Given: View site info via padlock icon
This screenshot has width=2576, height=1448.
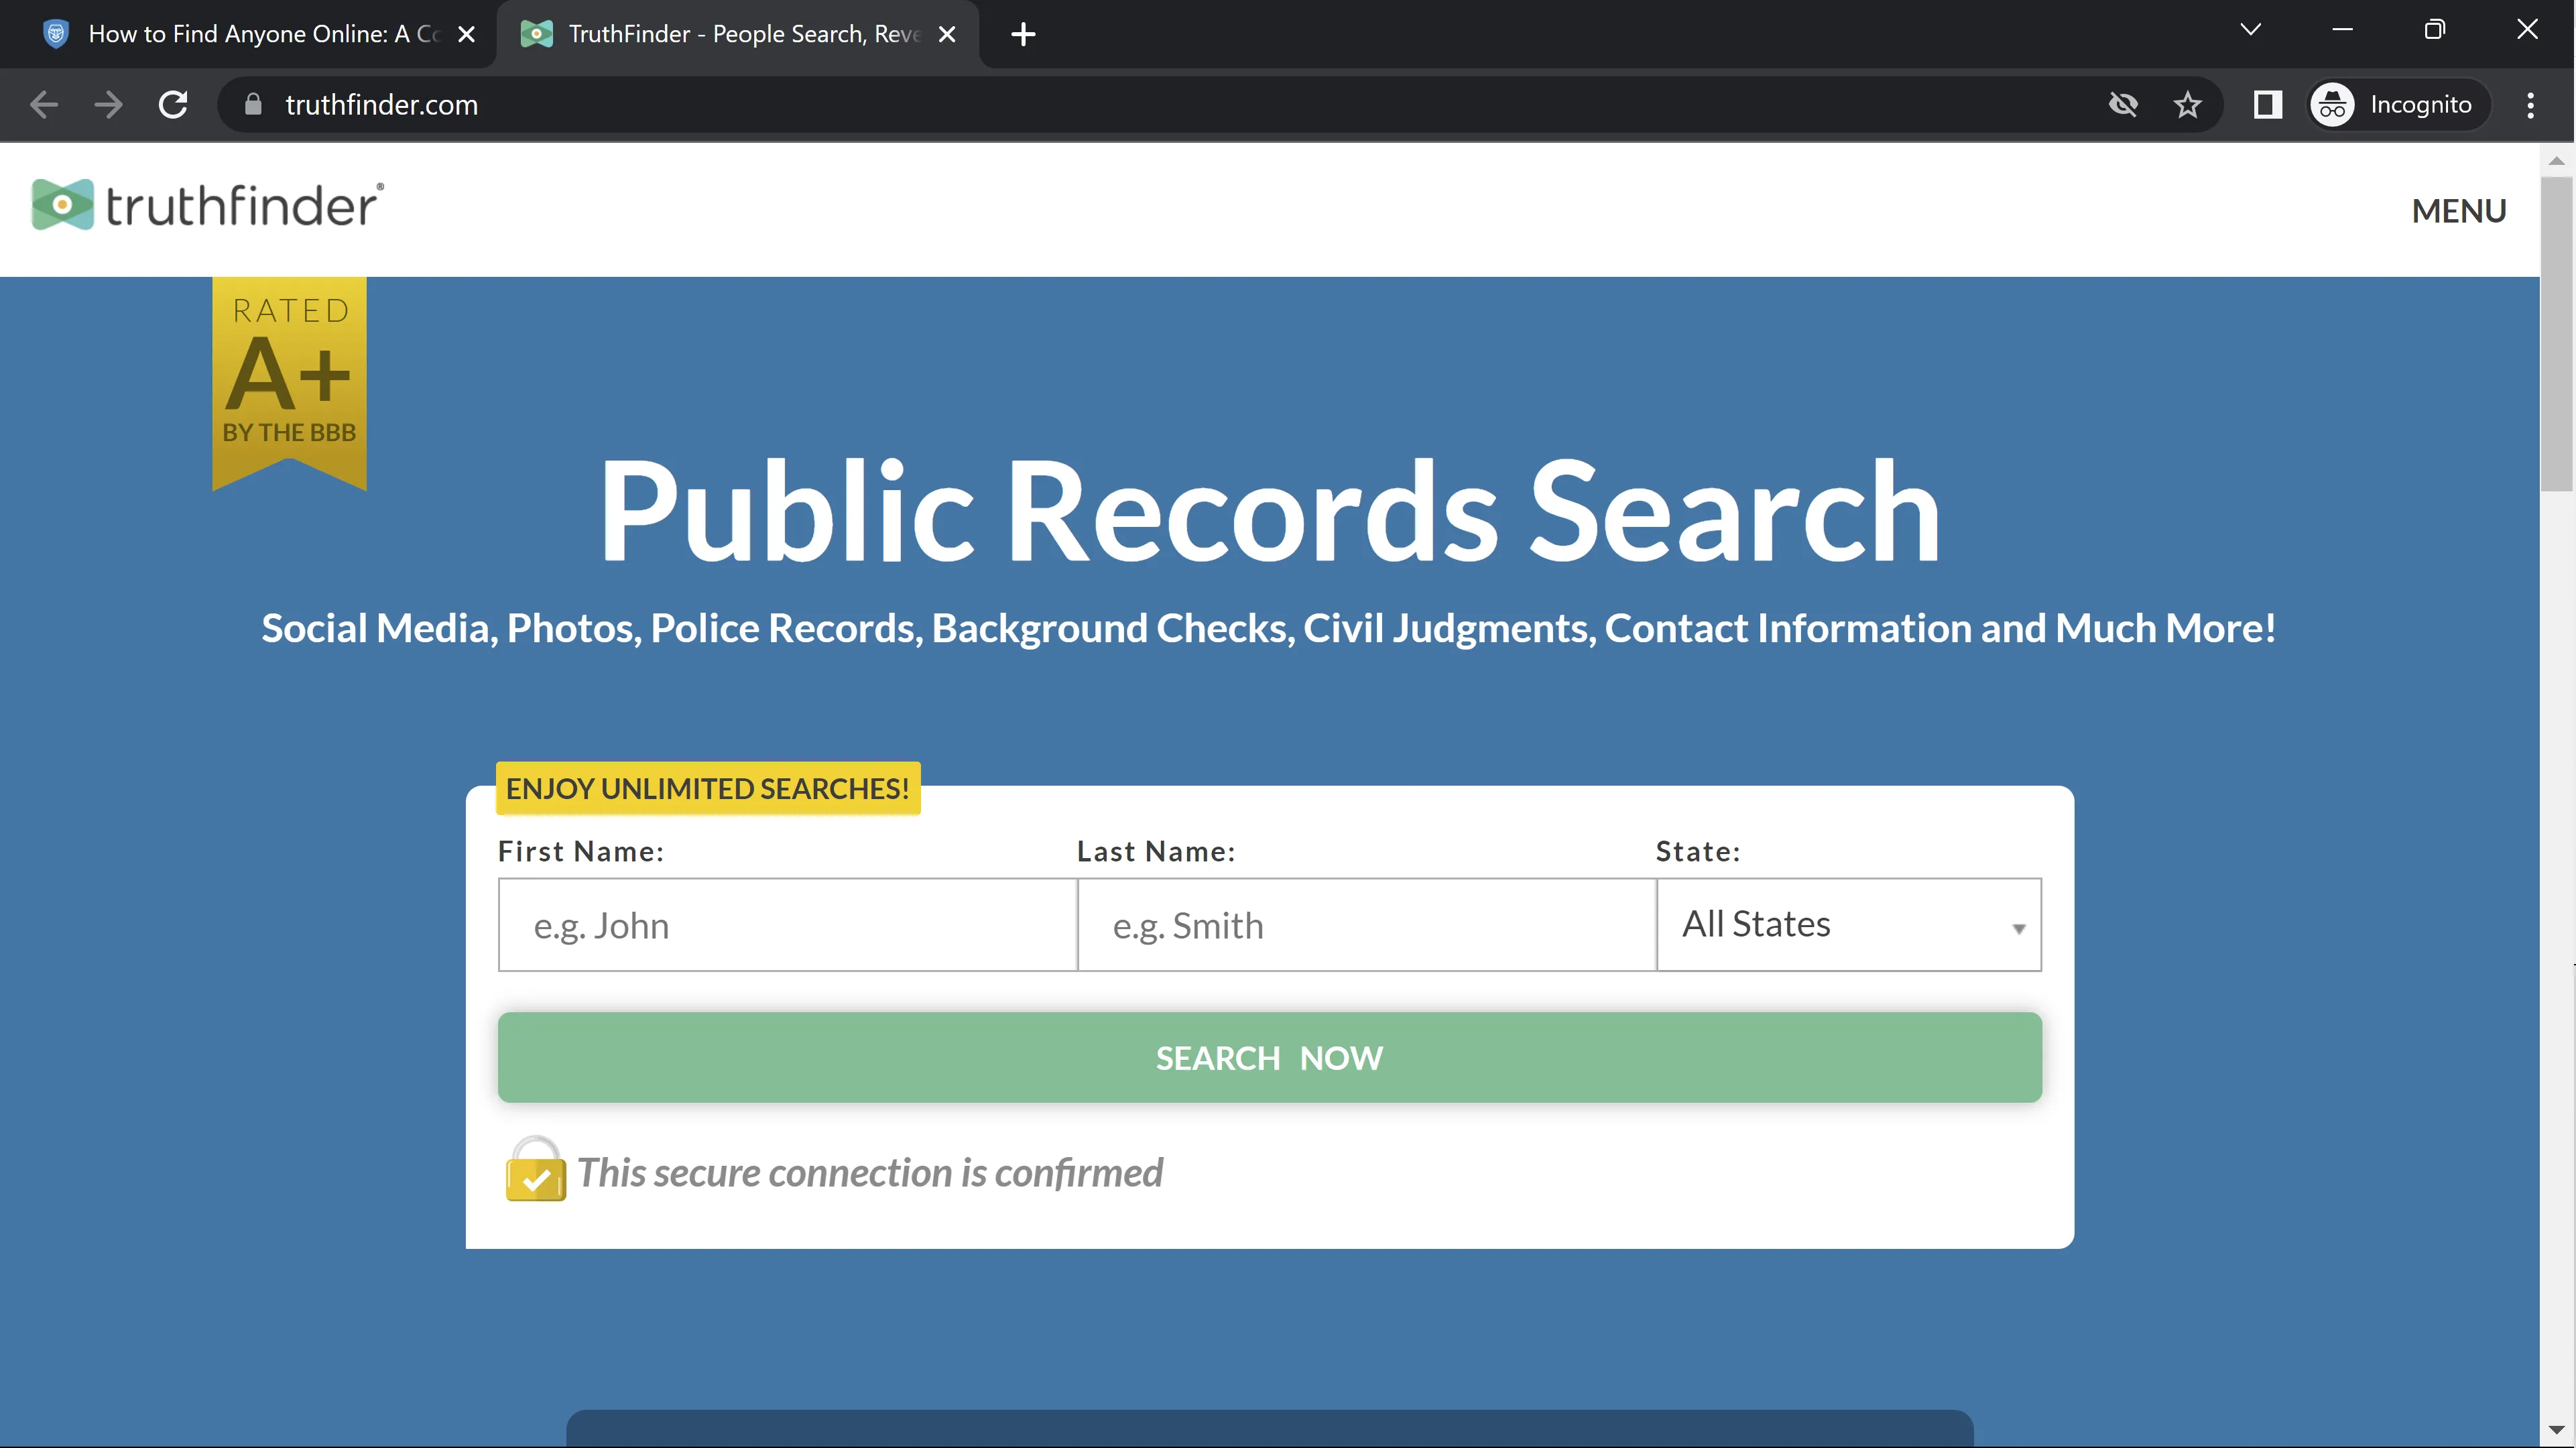Looking at the screenshot, I should tap(253, 105).
